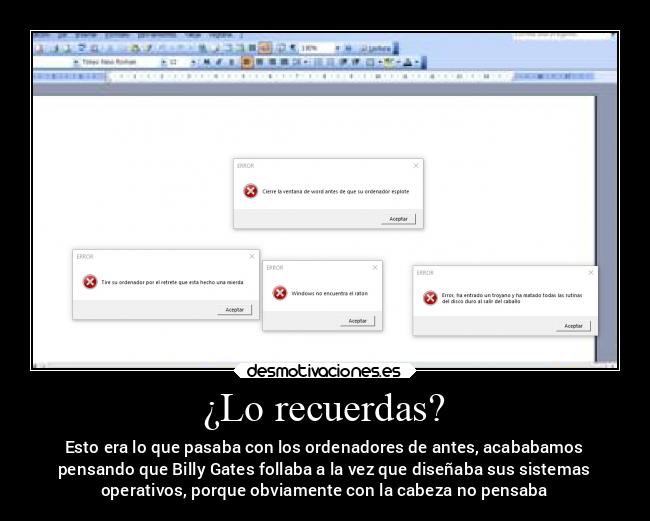Click the ERROR title of the trojan dialog
The width and height of the screenshot is (650, 521).
[x=425, y=273]
